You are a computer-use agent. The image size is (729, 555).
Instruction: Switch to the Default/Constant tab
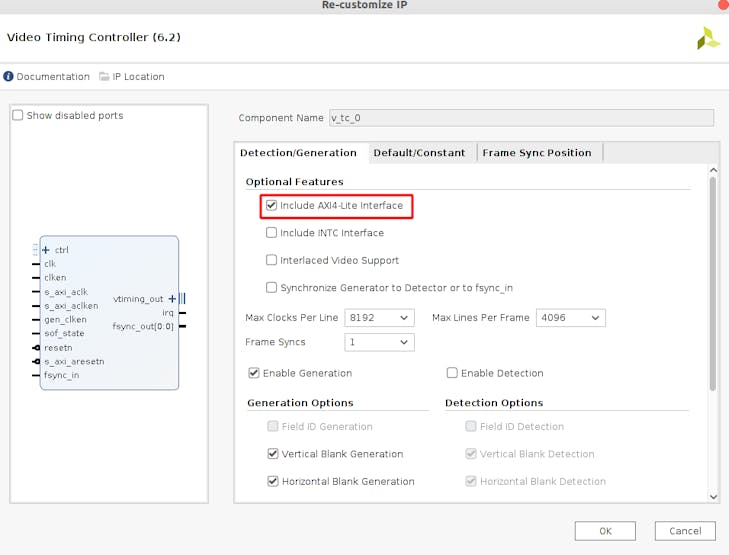click(x=419, y=153)
